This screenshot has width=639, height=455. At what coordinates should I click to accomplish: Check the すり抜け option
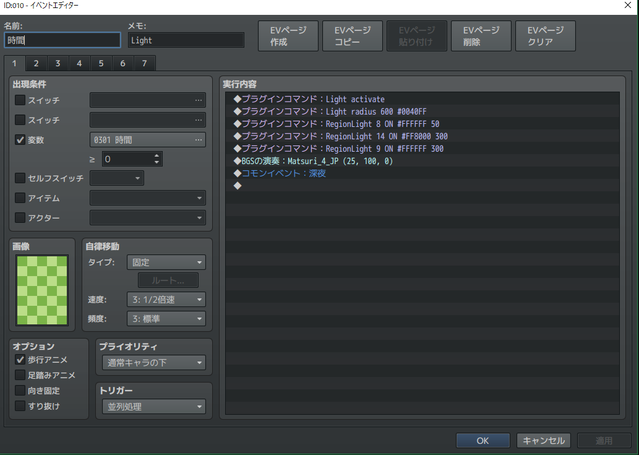[20, 406]
